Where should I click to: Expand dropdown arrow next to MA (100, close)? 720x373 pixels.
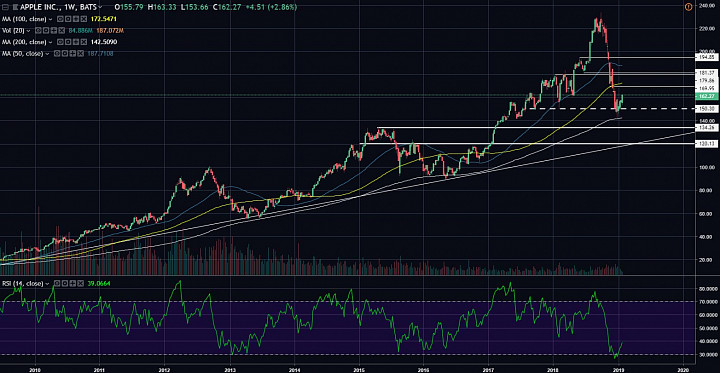click(x=51, y=19)
